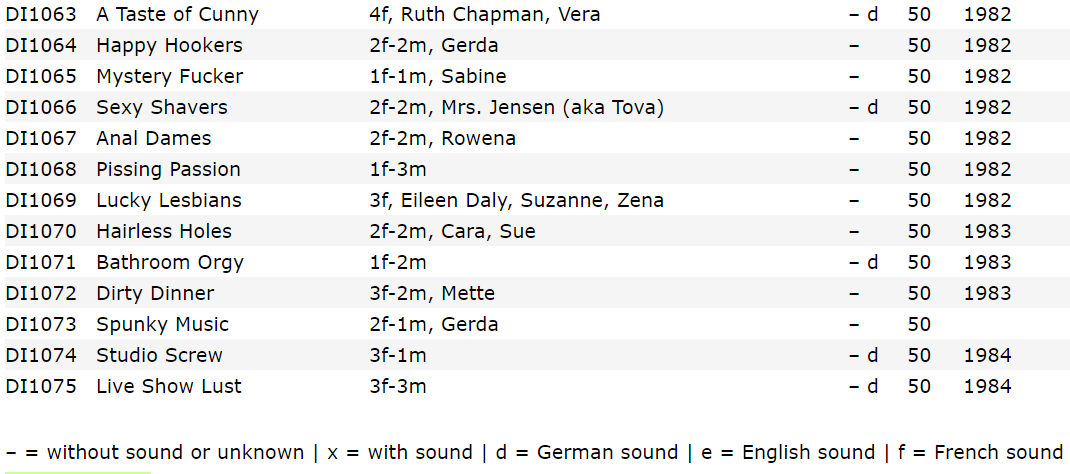Image resolution: width=1070 pixels, height=474 pixels.
Task: Select '2f-2m, Cara, Sue' cast cell
Action: tap(452, 231)
